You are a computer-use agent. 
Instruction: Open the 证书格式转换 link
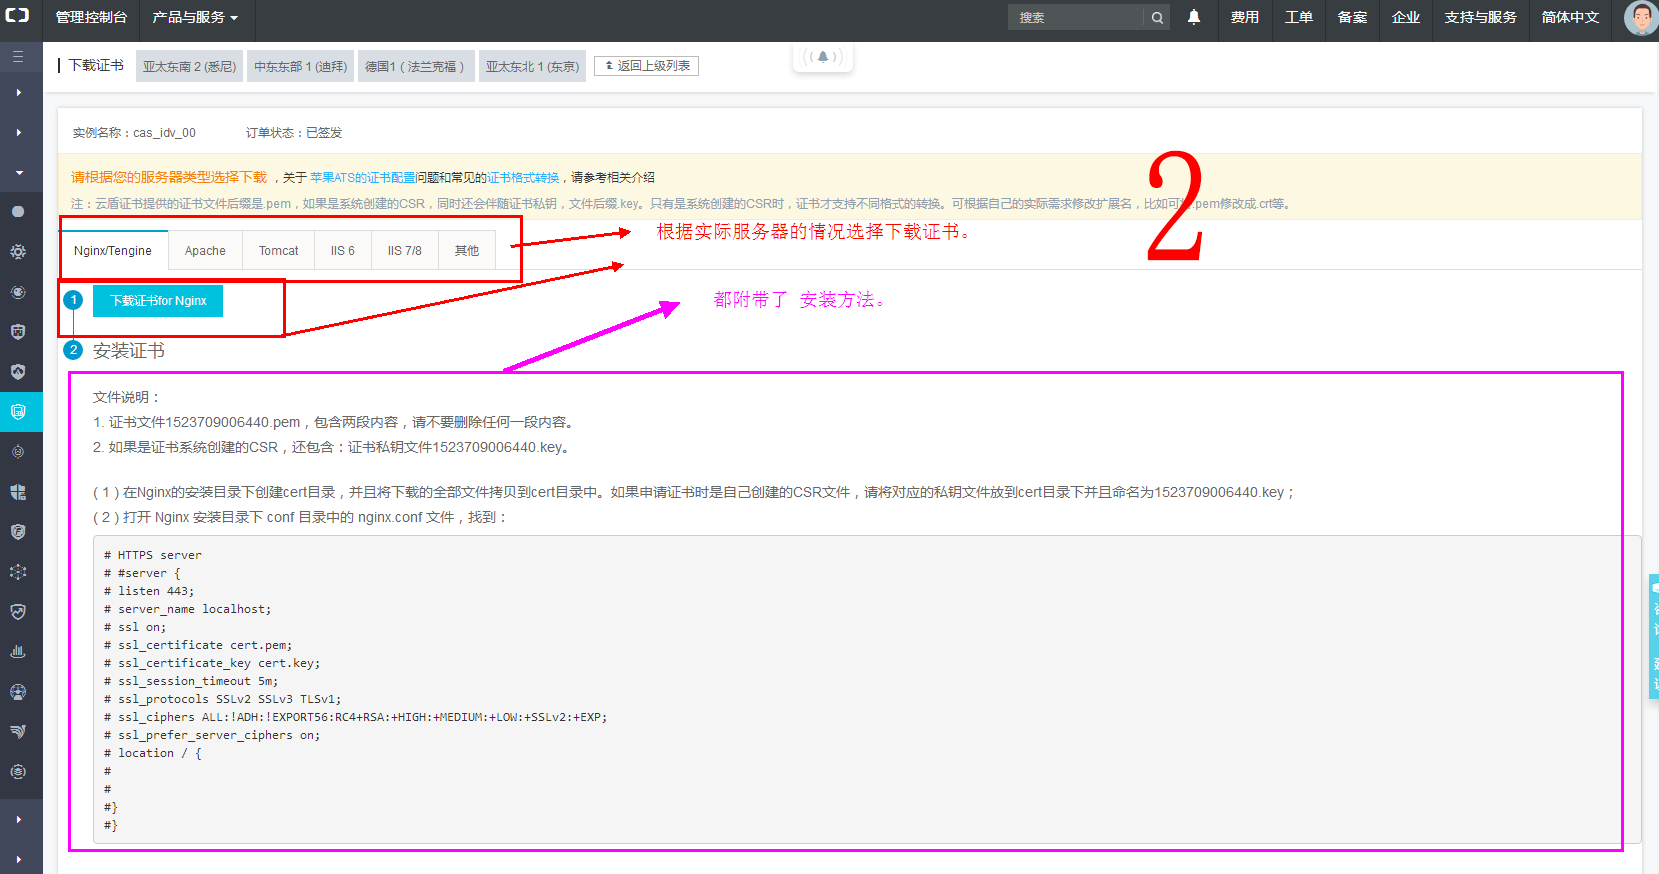pyautogui.click(x=523, y=178)
